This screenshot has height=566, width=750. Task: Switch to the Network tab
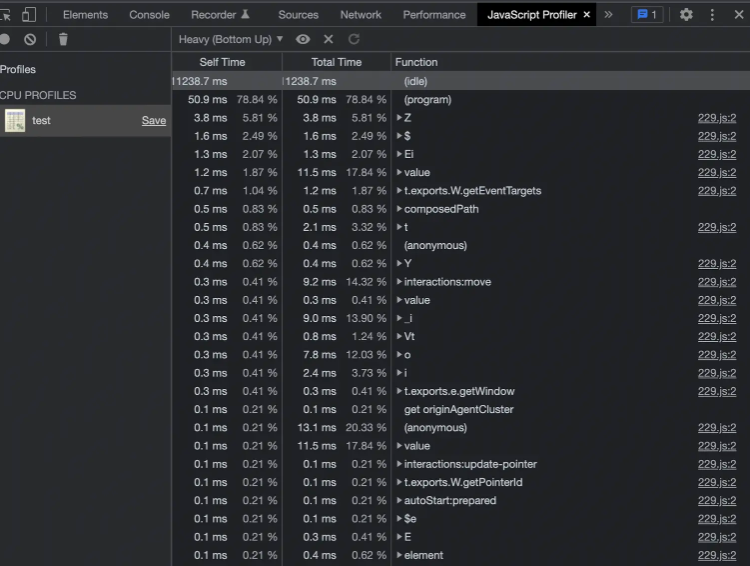pyautogui.click(x=360, y=15)
